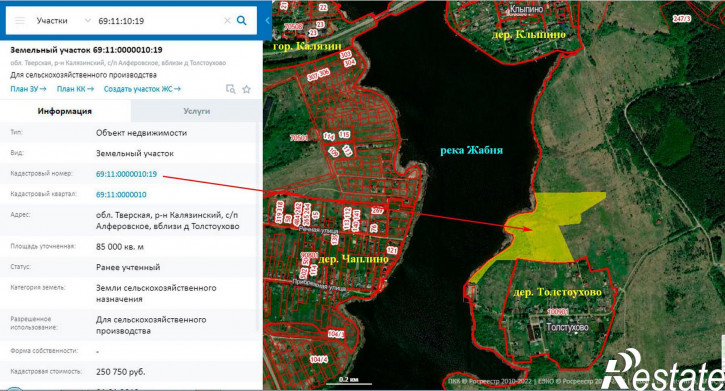The width and height of the screenshot is (725, 391).
Task: Click the Создать участок ЖС link
Action: coord(142,89)
